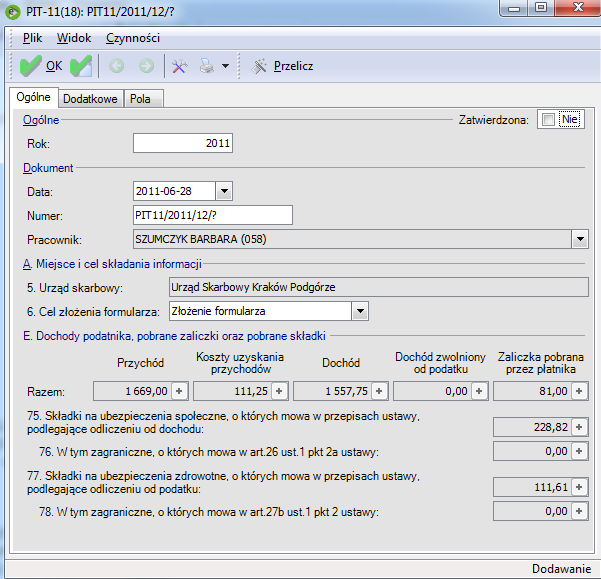Image resolution: width=601 pixels, height=579 pixels.
Task: Click the Przelicz recalculate button
Action: click(x=282, y=66)
